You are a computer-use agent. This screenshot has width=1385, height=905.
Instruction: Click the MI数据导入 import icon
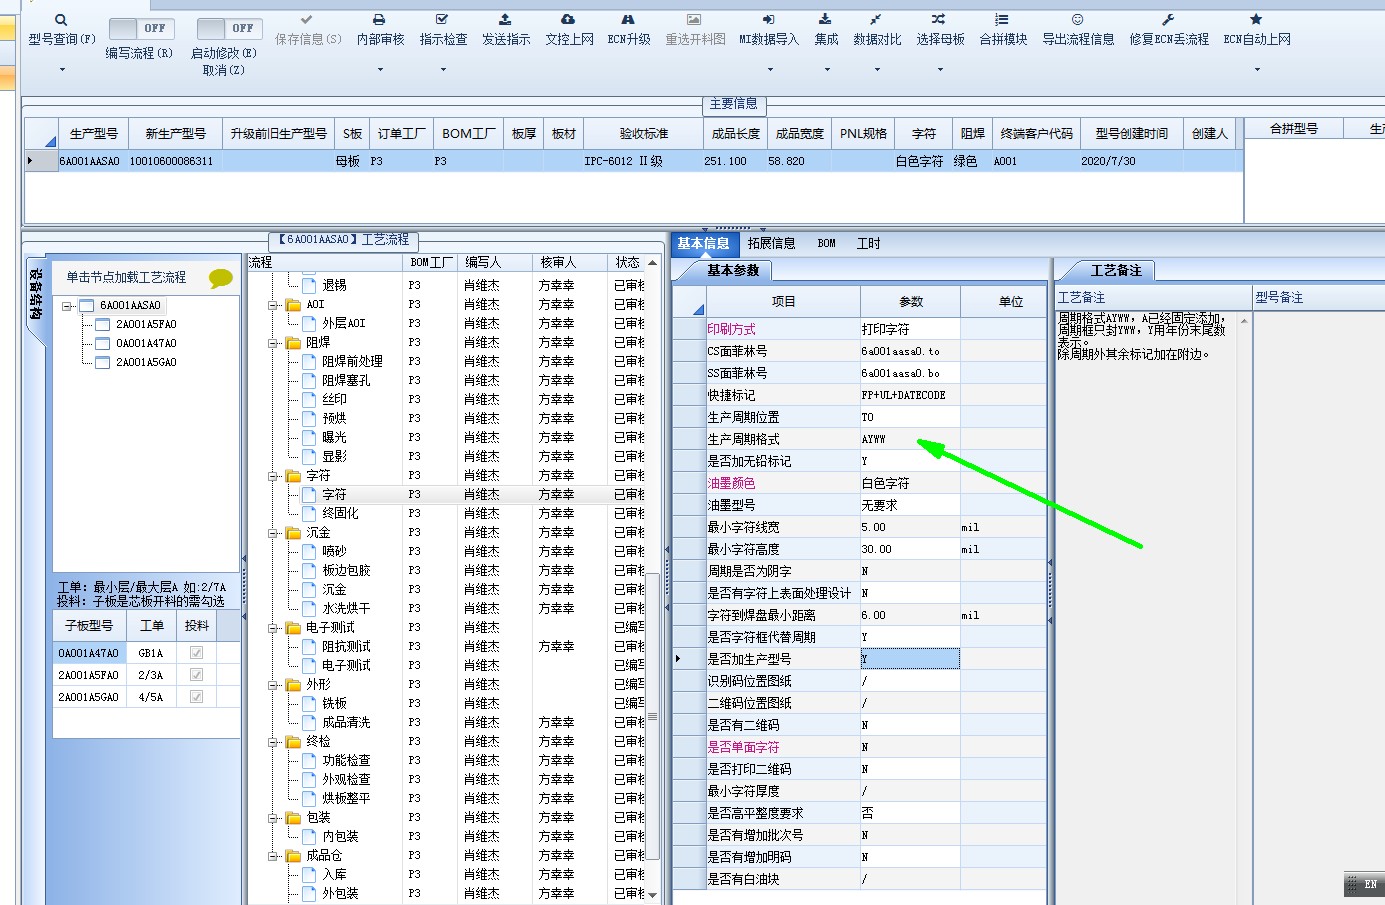point(768,19)
